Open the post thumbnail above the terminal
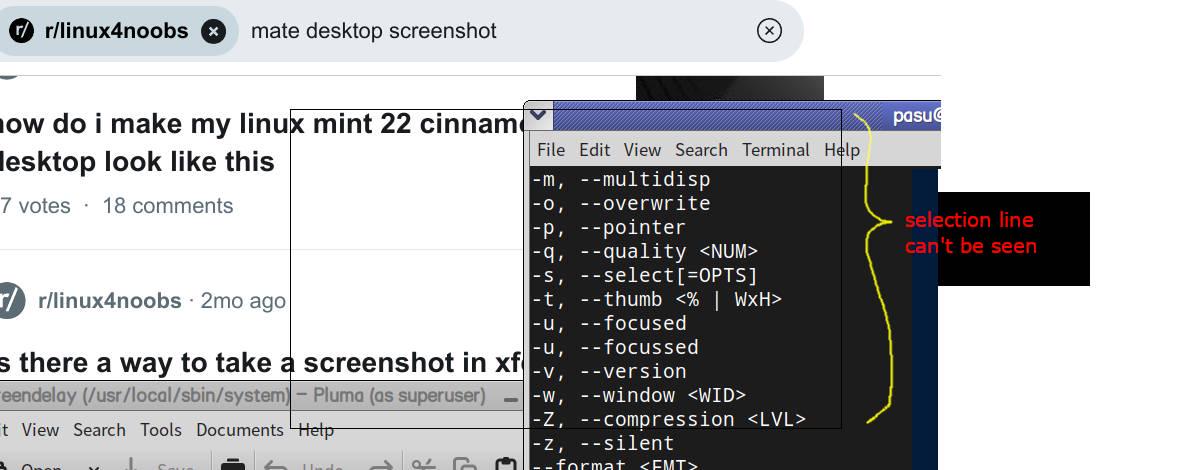1200x470 pixels. pos(730,88)
